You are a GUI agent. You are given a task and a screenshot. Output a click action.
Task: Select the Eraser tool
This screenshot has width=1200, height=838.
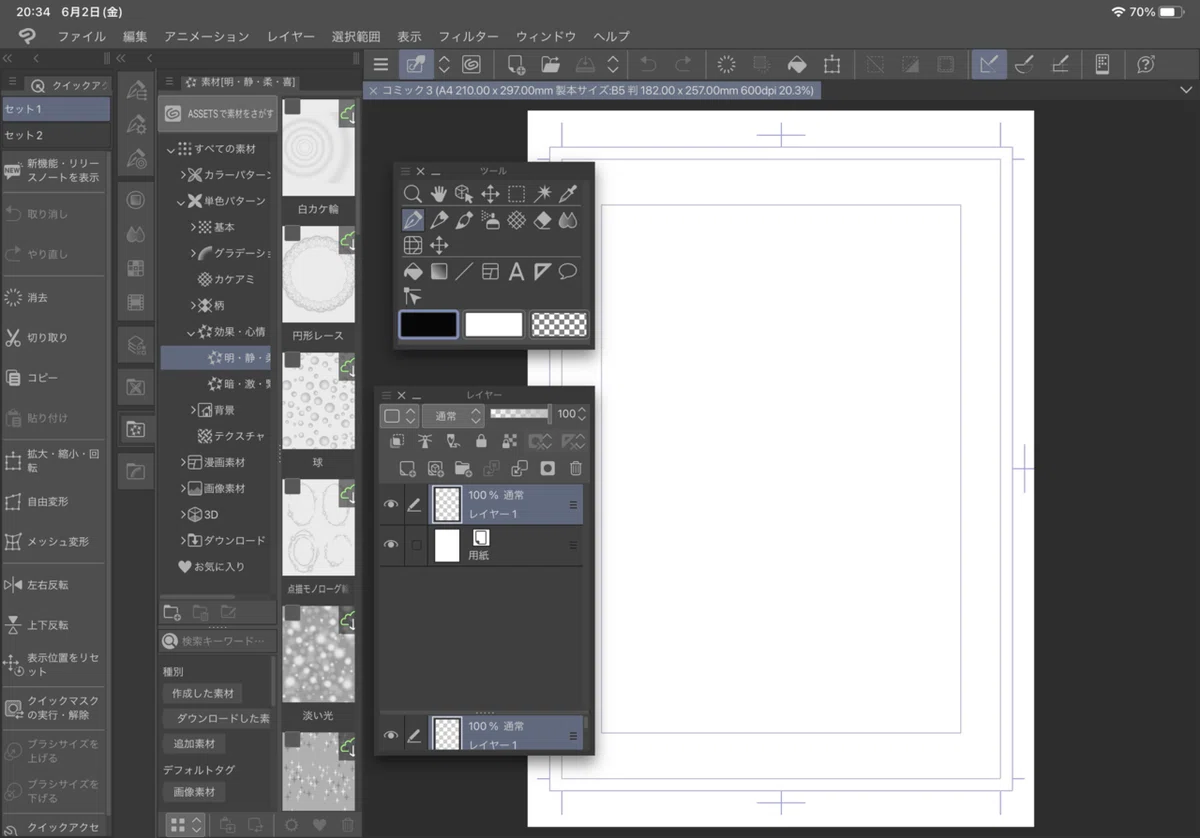[542, 220]
